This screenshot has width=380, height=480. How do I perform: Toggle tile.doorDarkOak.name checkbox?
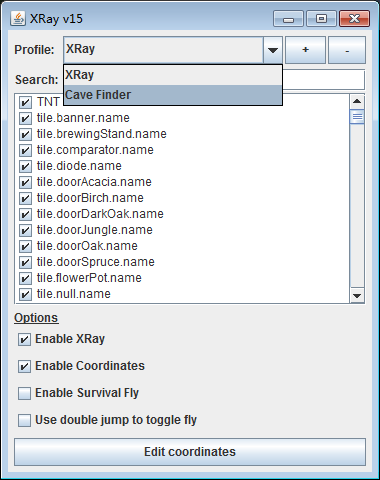pyautogui.click(x=25, y=214)
